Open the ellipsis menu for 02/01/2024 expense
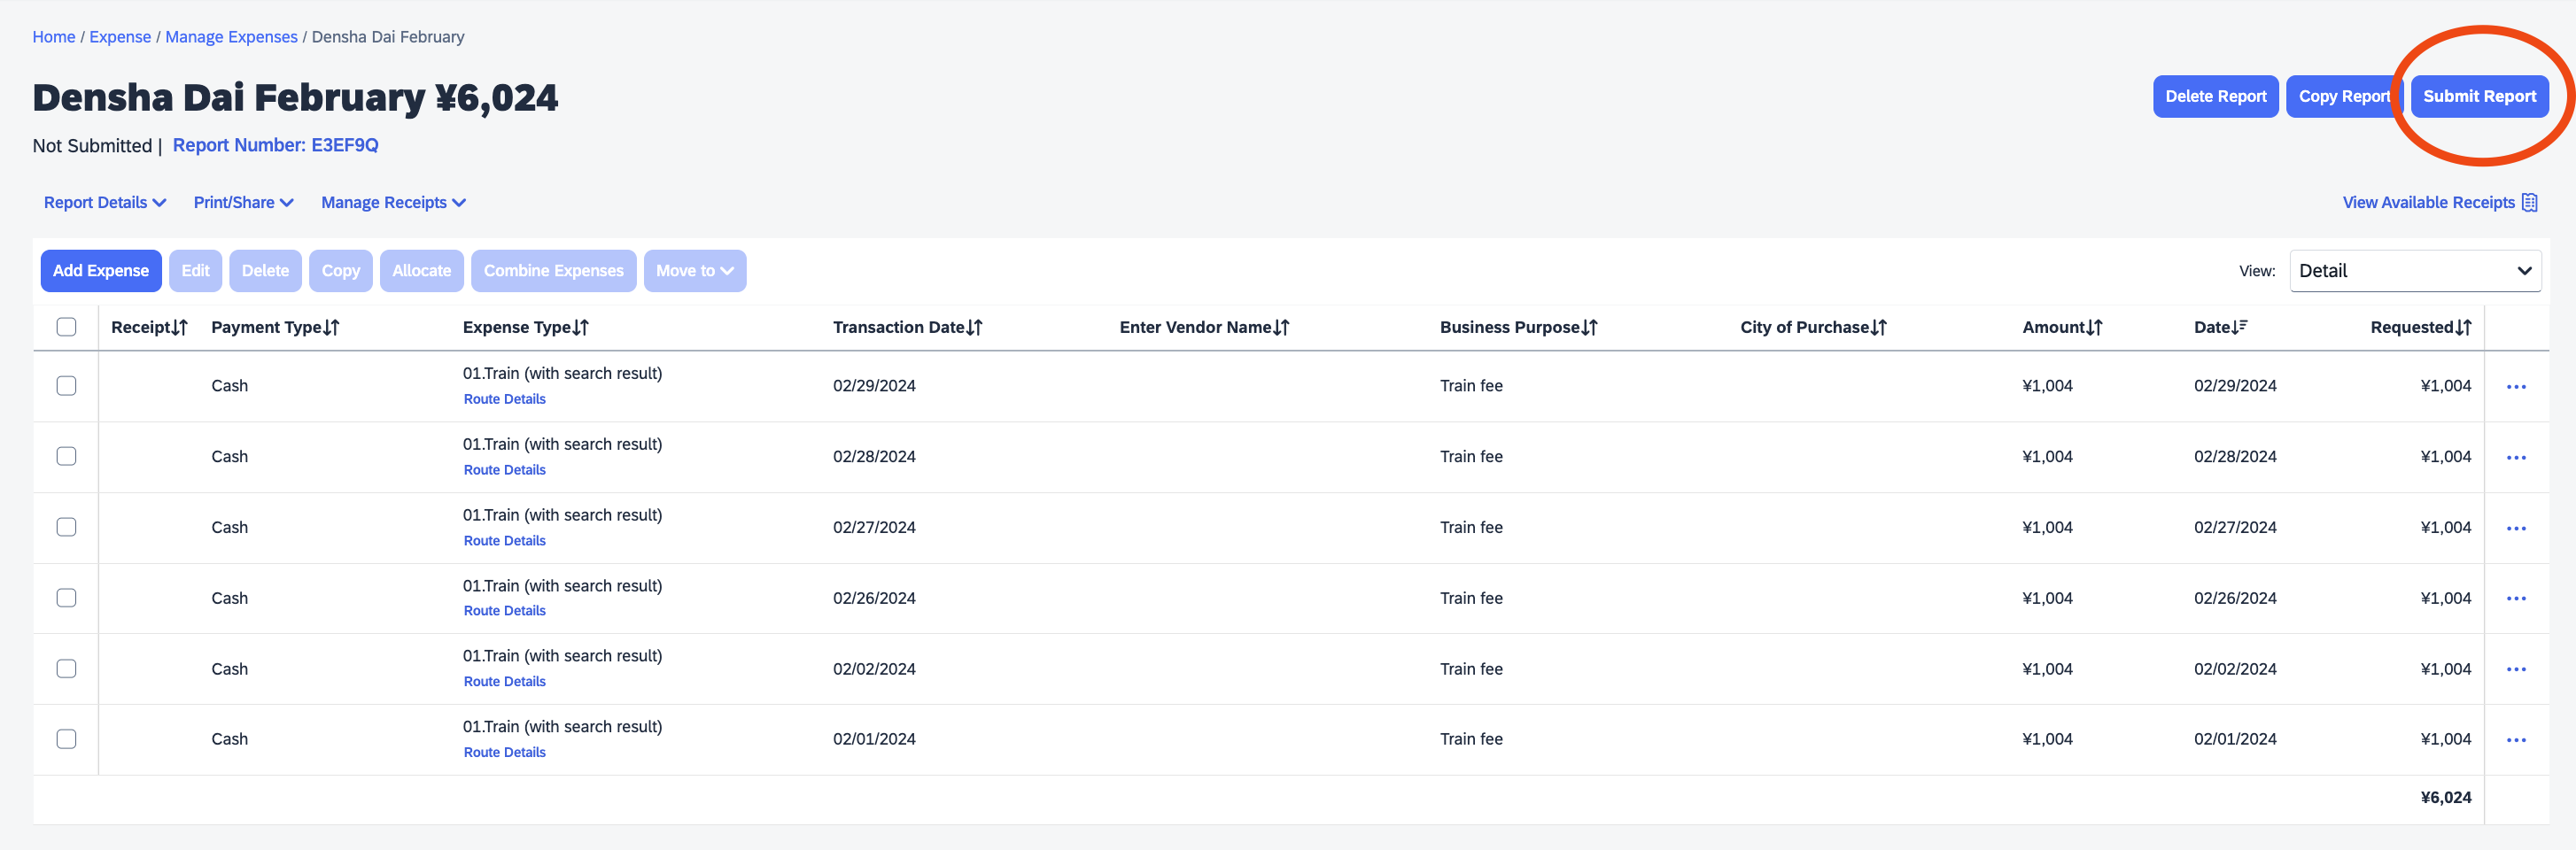 [x=2515, y=740]
